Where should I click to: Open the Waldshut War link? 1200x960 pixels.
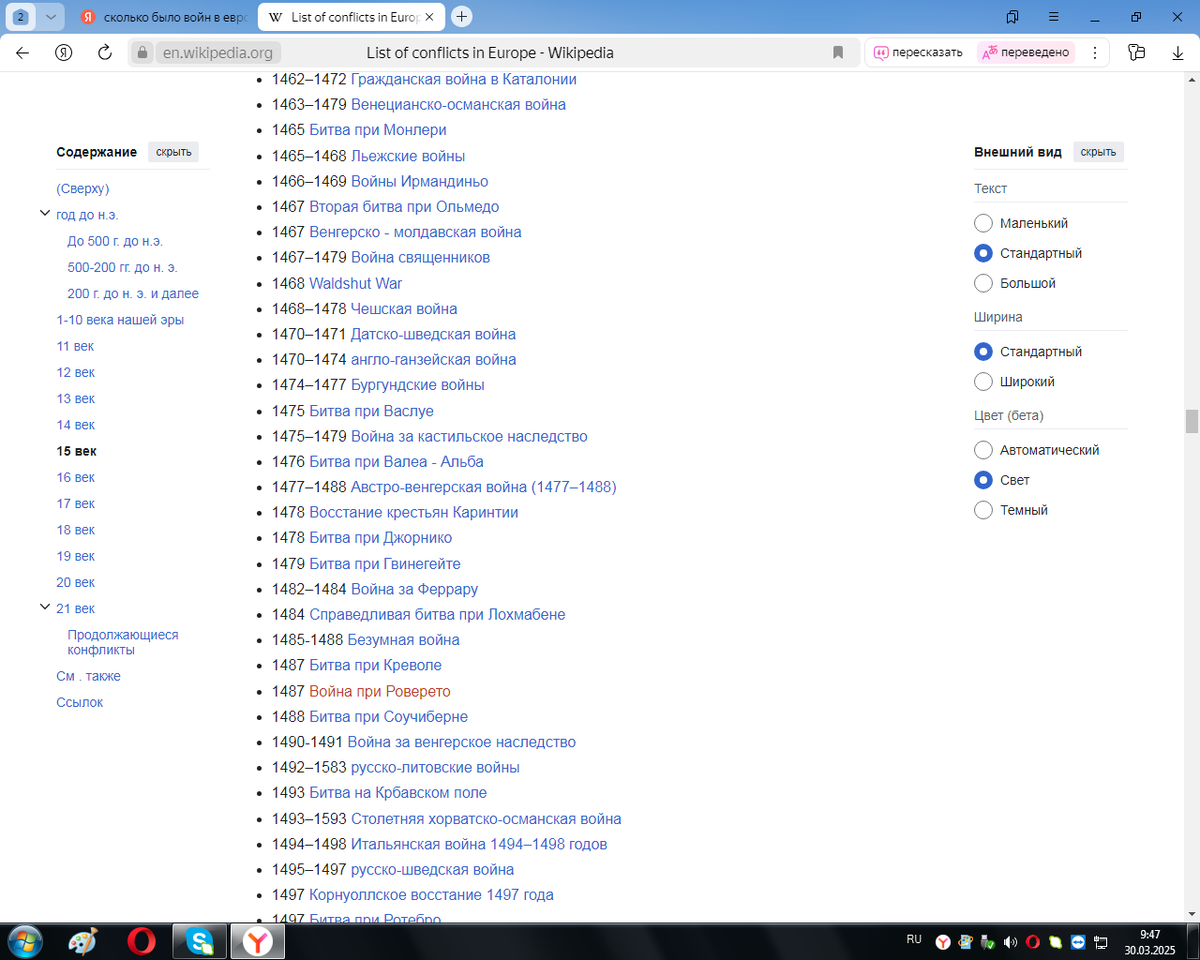[x=355, y=283]
